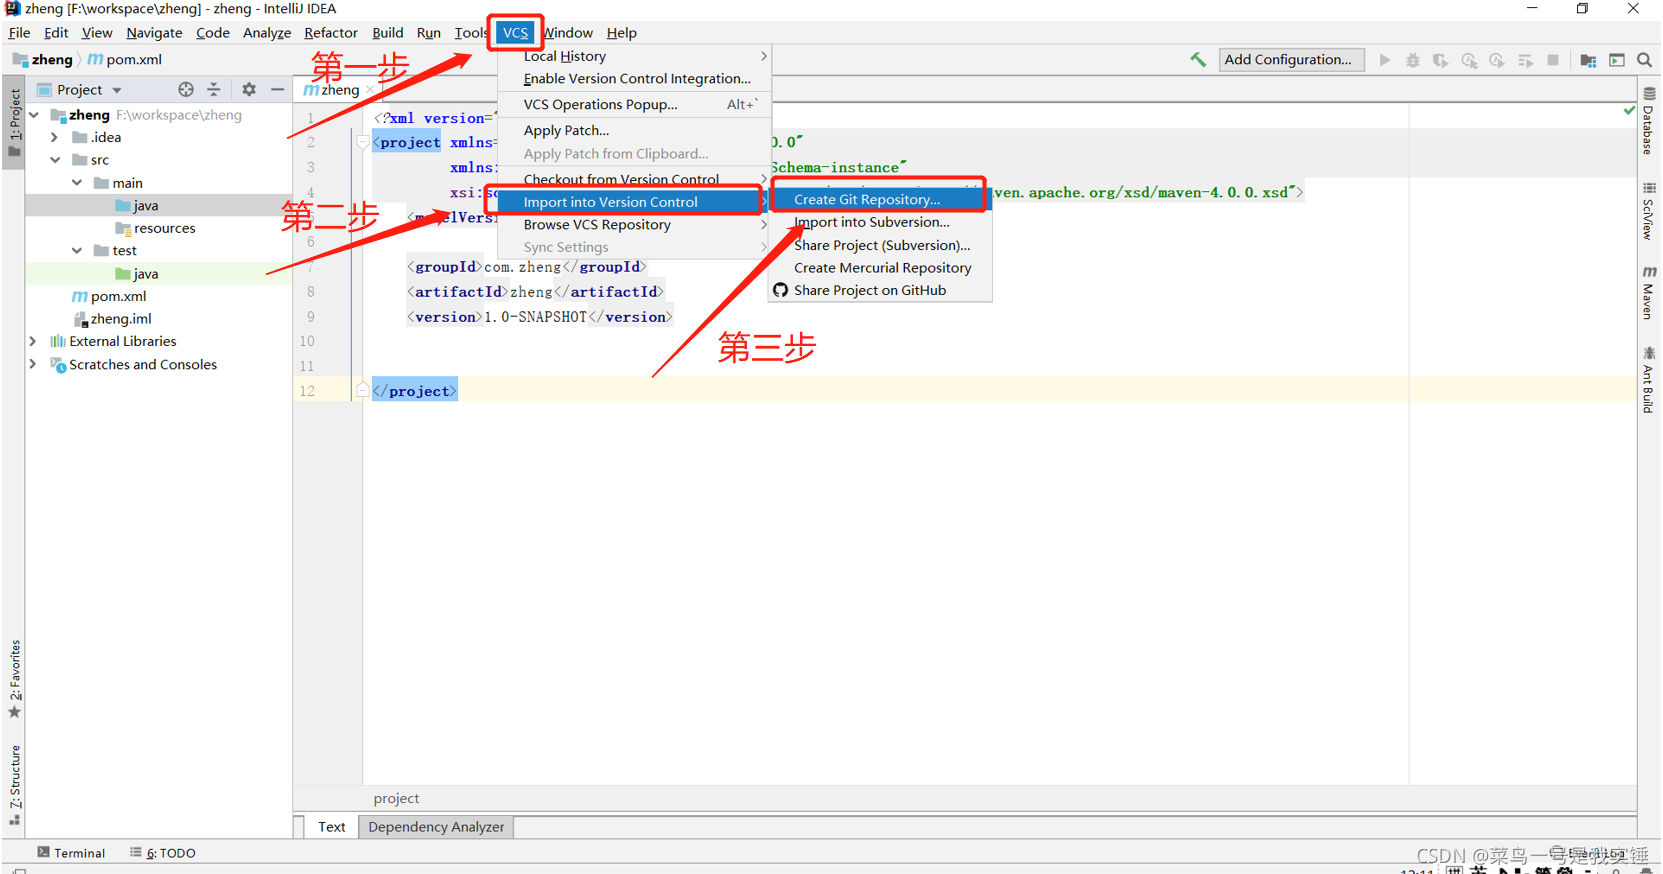Click the green inspection checkmark icon
The height and width of the screenshot is (874, 1663).
(1630, 111)
